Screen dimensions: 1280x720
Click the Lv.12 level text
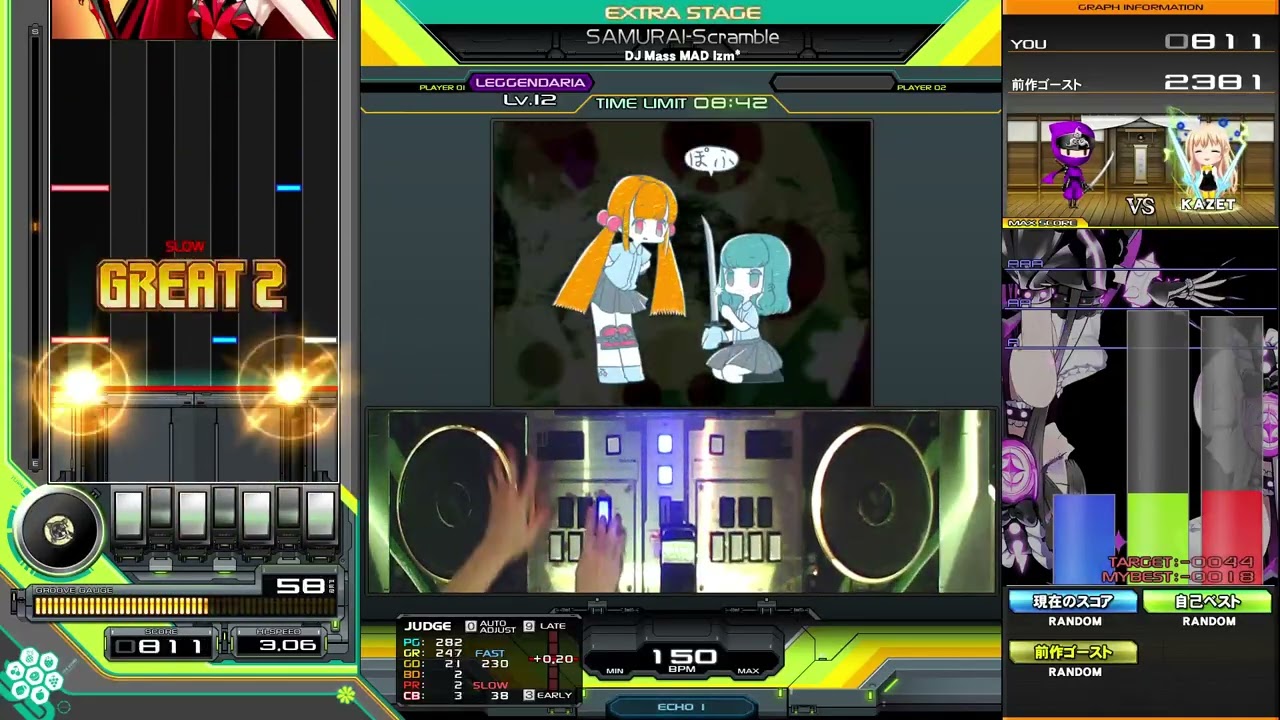click(529, 100)
